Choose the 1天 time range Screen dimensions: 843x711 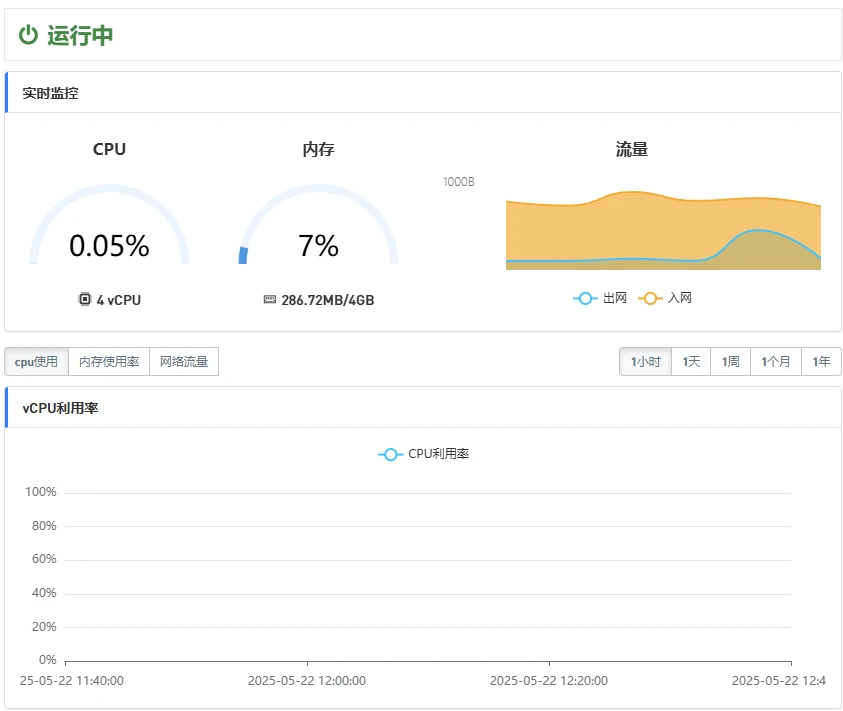[x=691, y=362]
